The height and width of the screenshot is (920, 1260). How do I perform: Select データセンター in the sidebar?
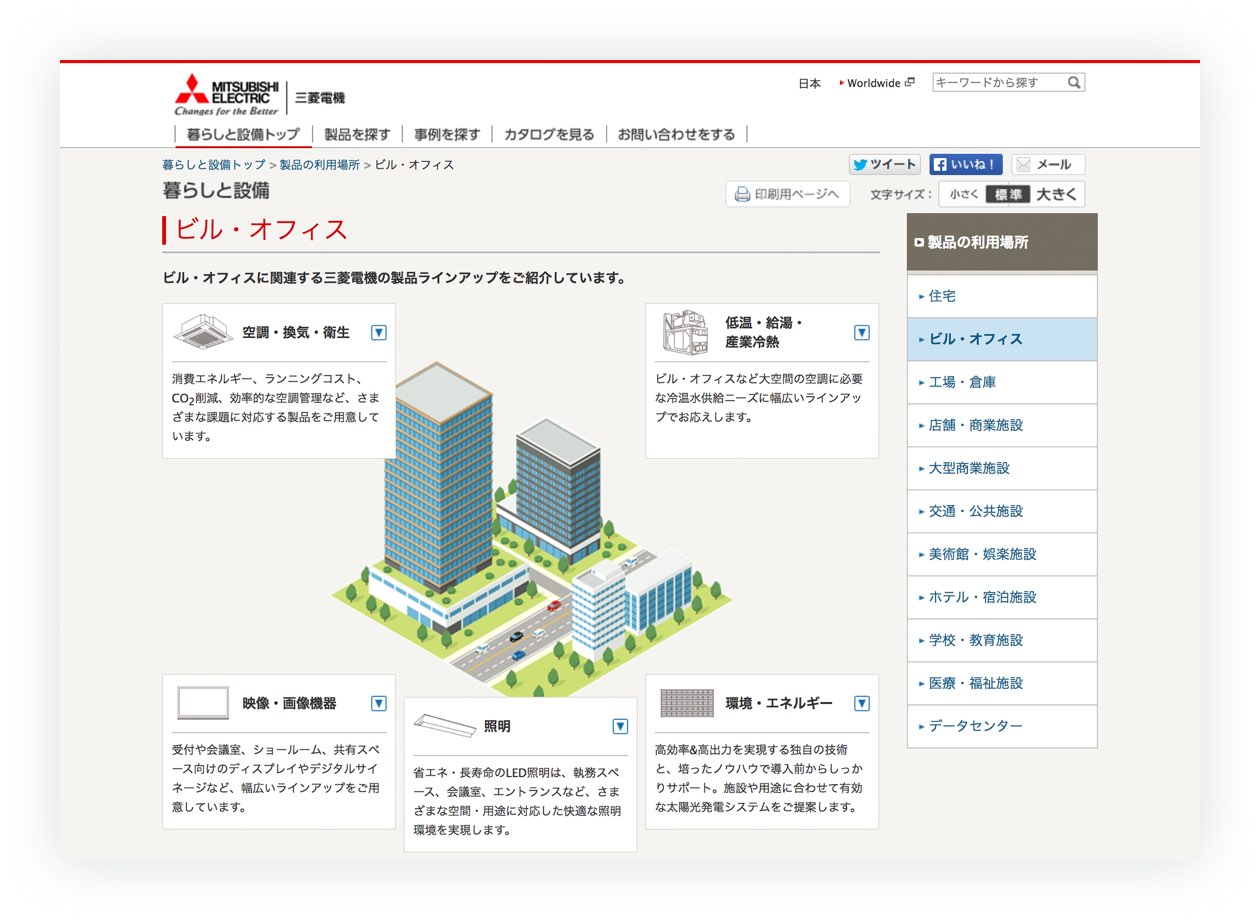pyautogui.click(x=1002, y=726)
